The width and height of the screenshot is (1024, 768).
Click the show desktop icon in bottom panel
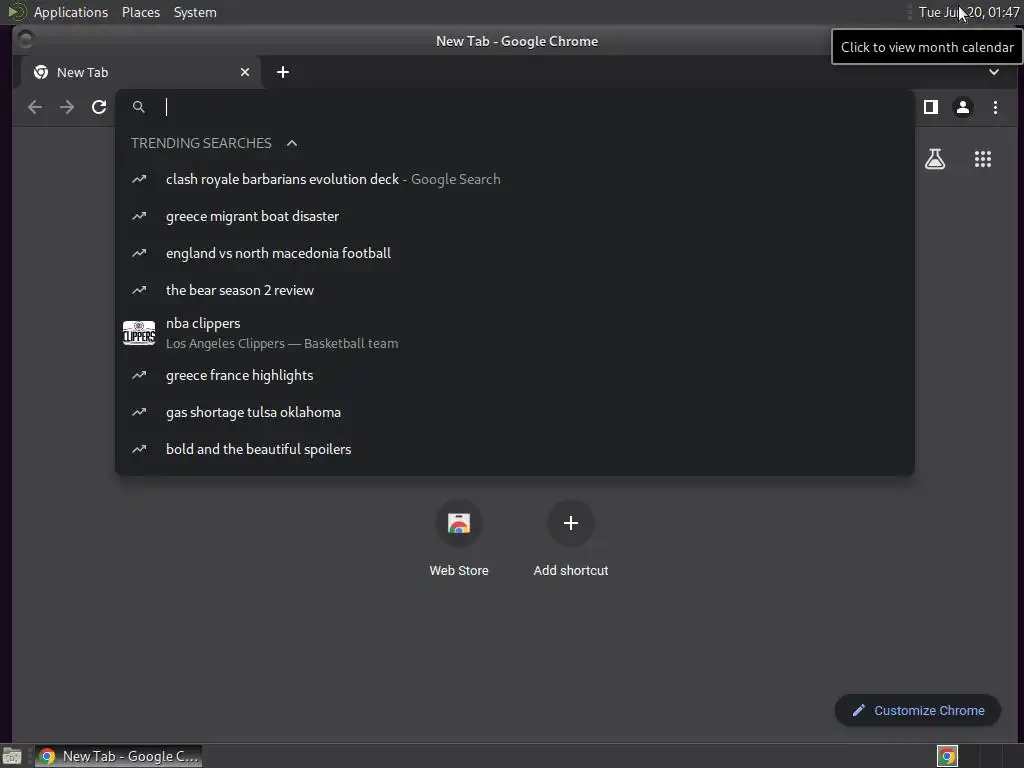click(x=12, y=756)
